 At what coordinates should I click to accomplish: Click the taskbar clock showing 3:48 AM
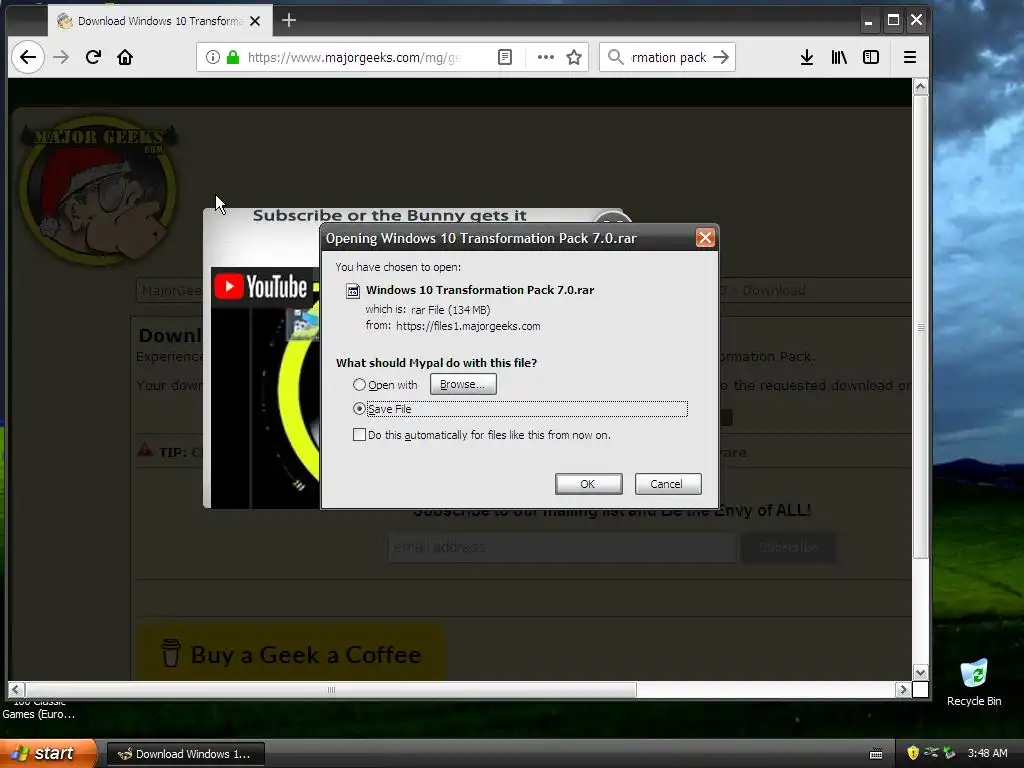pos(987,754)
